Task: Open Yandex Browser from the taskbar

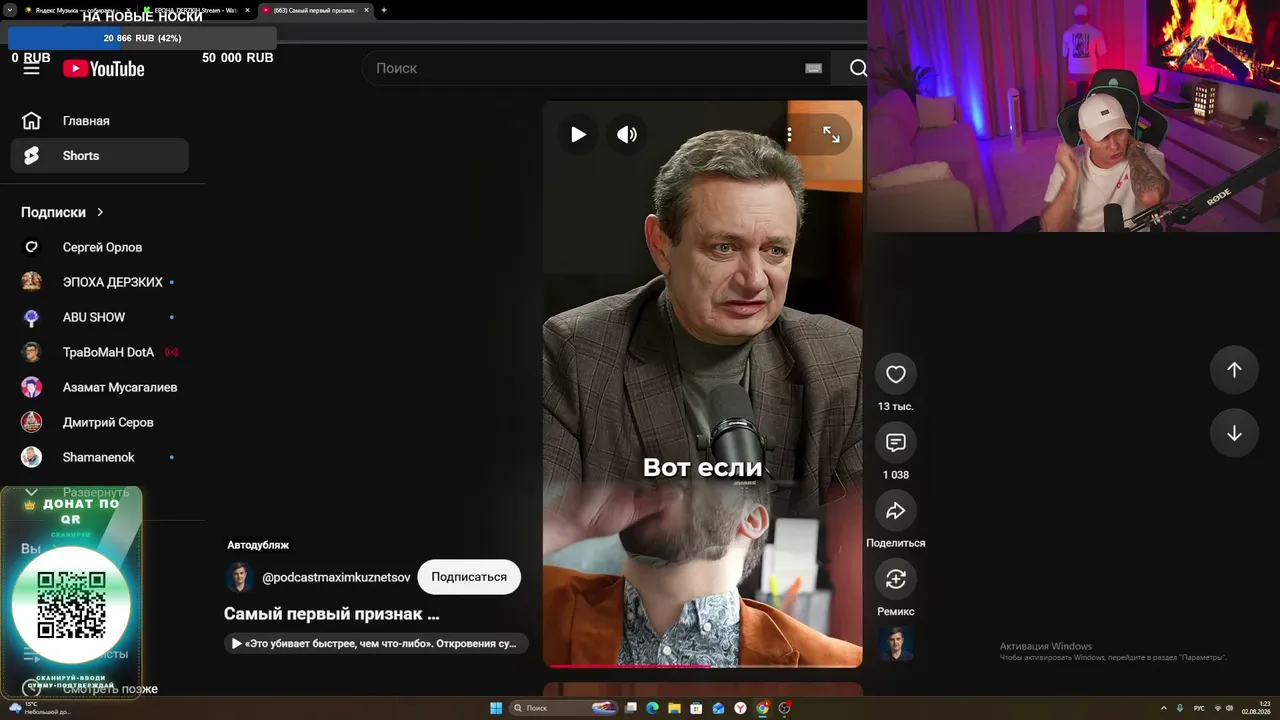Action: point(741,708)
